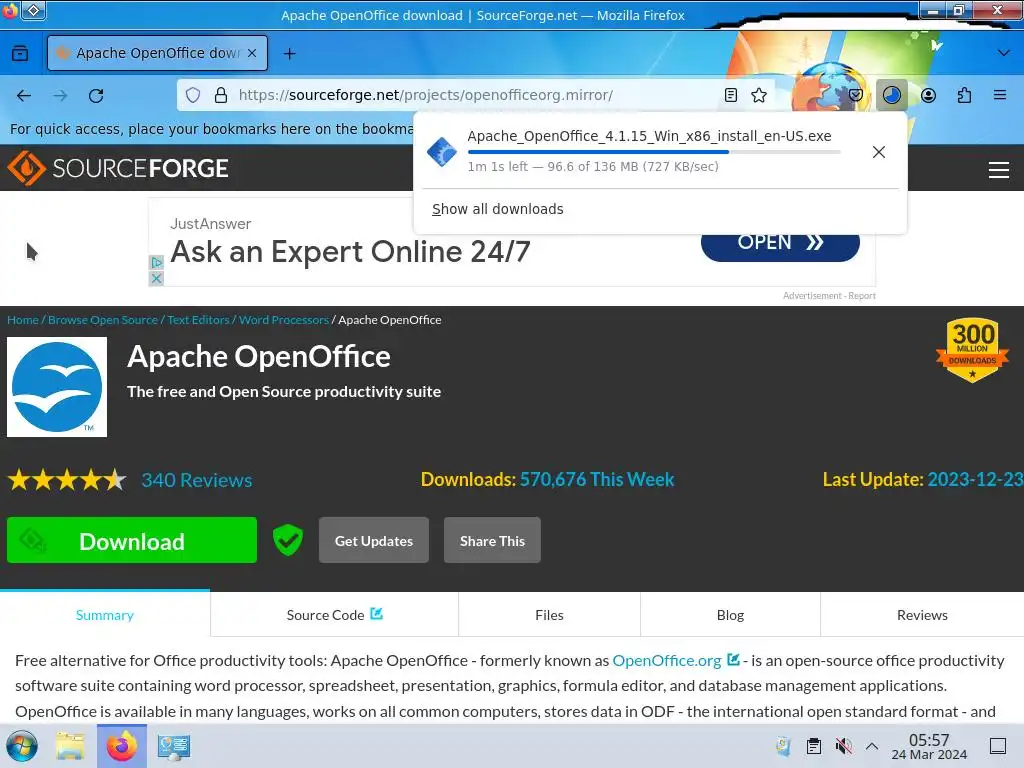Open the network computer taskbar icon
This screenshot has width=1024, height=768.
click(174, 746)
